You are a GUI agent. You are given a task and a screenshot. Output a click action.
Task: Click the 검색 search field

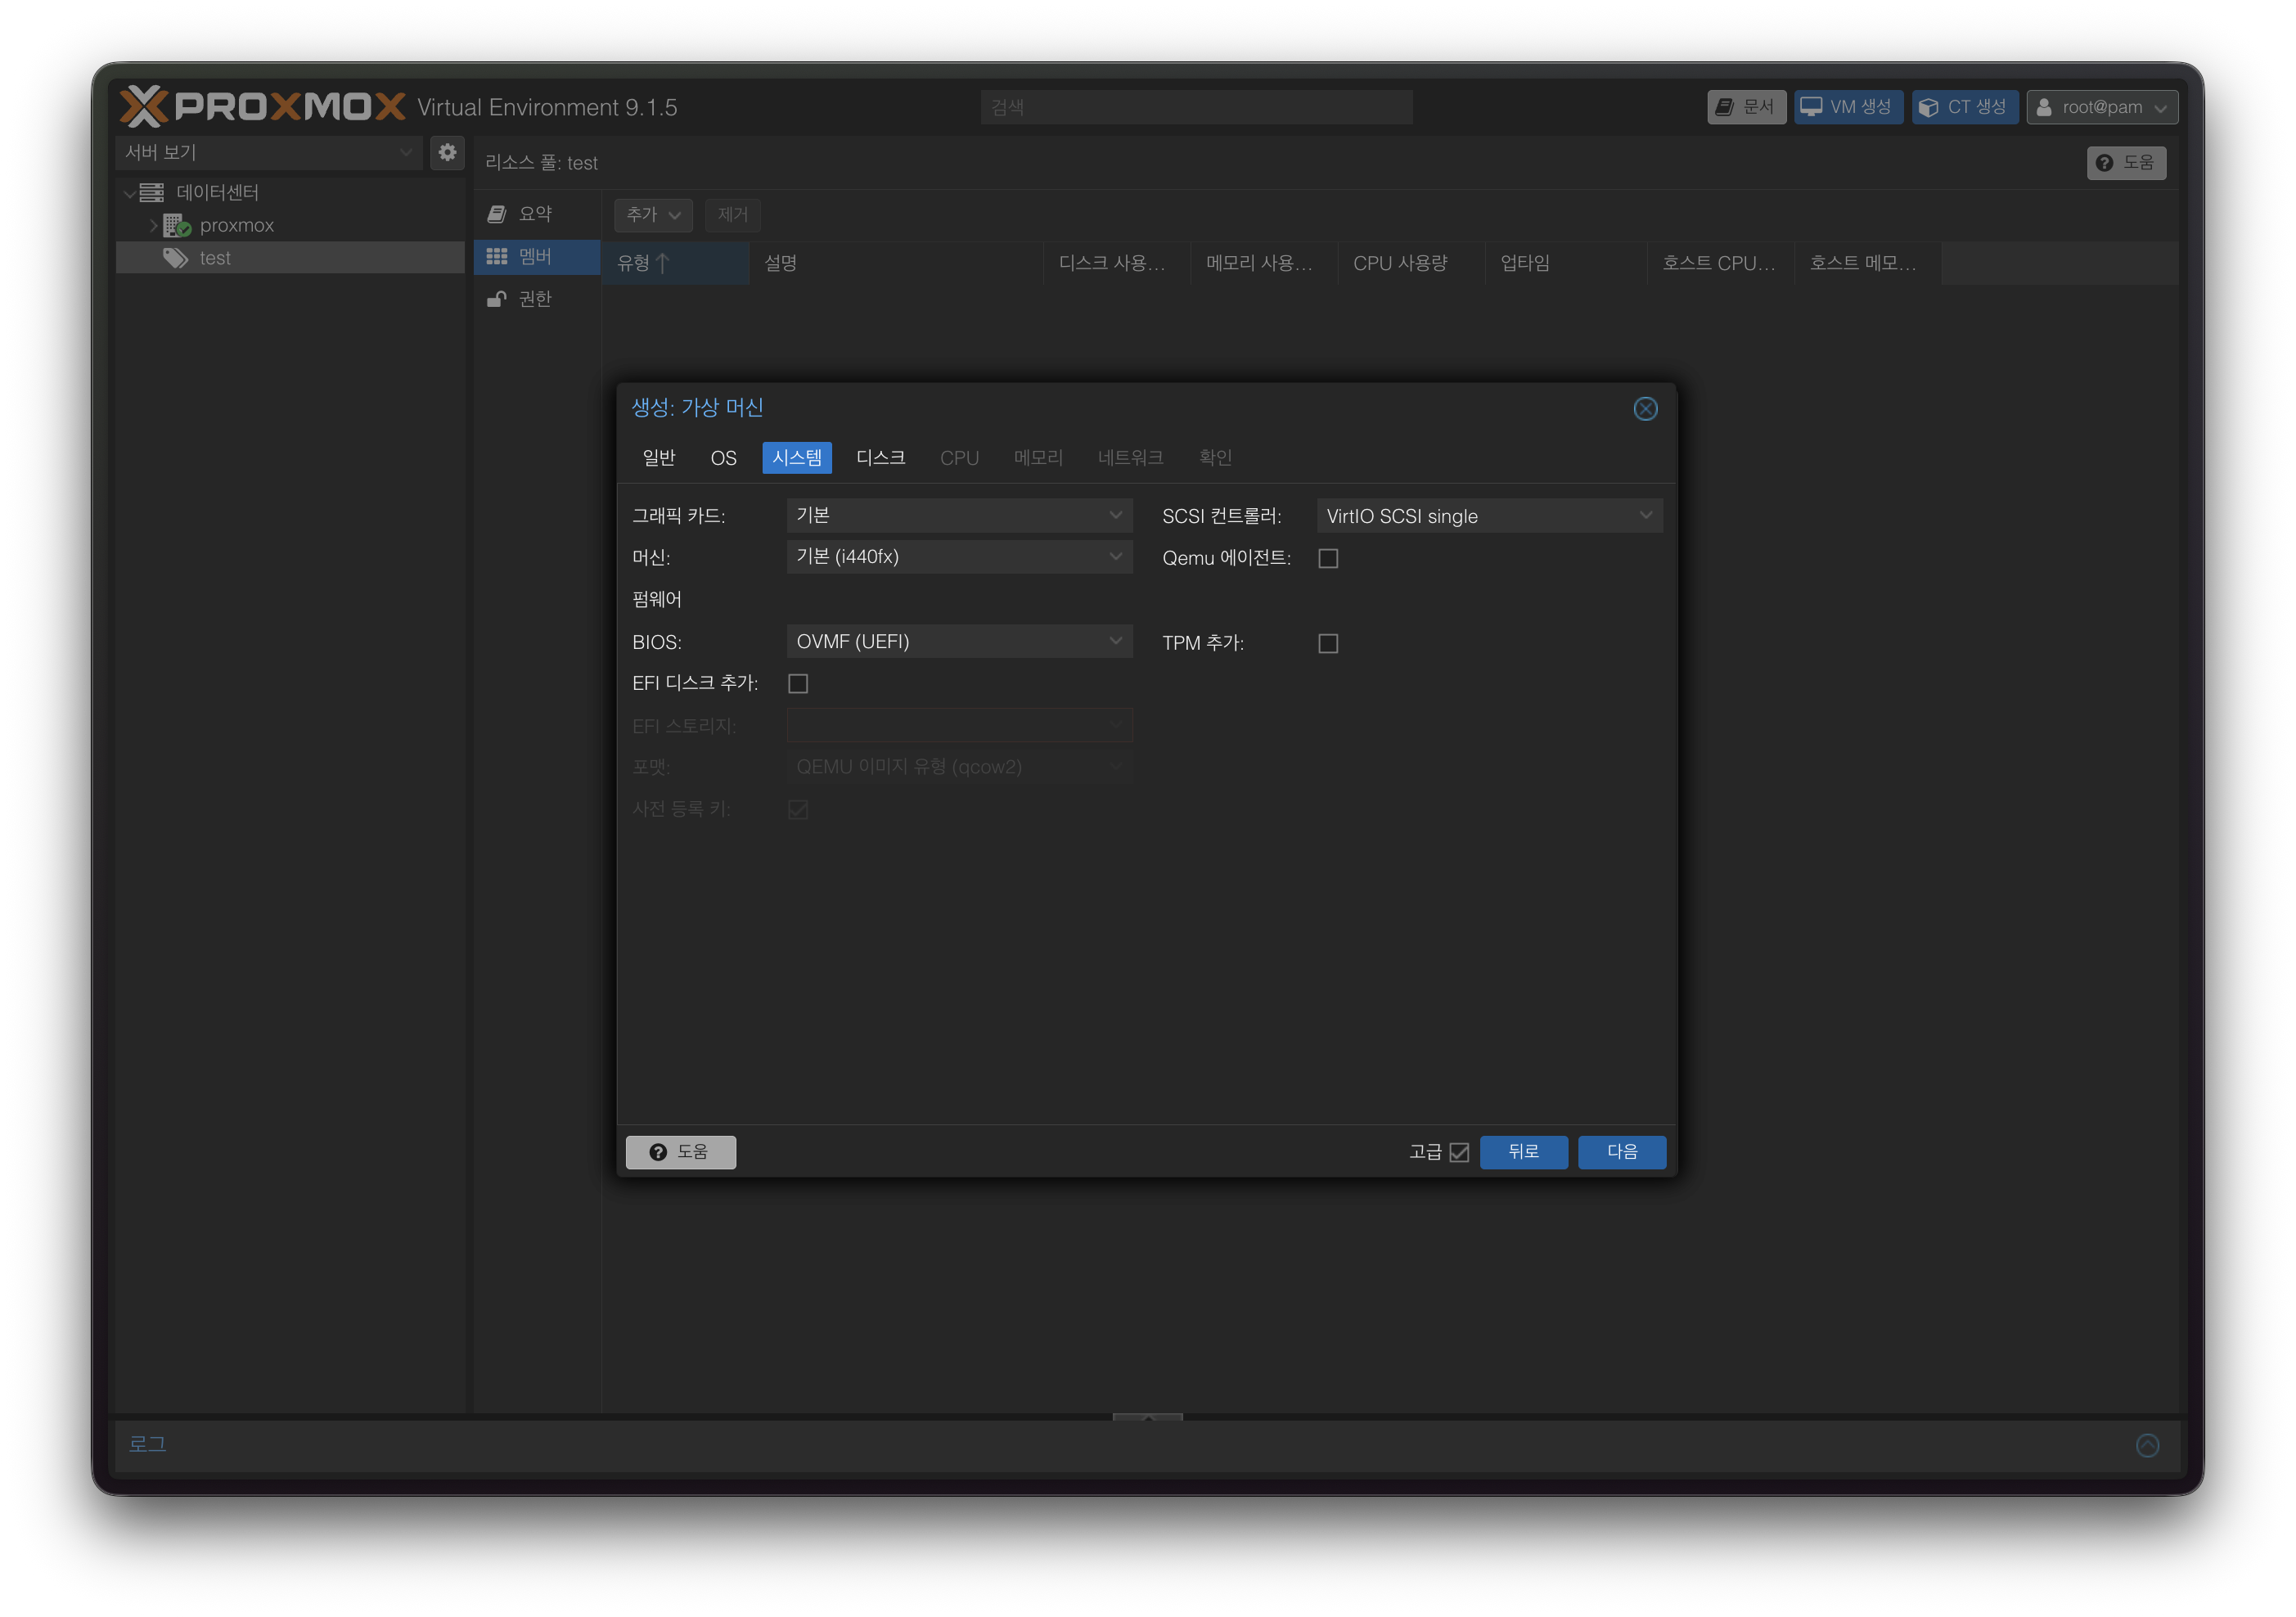pos(1196,107)
